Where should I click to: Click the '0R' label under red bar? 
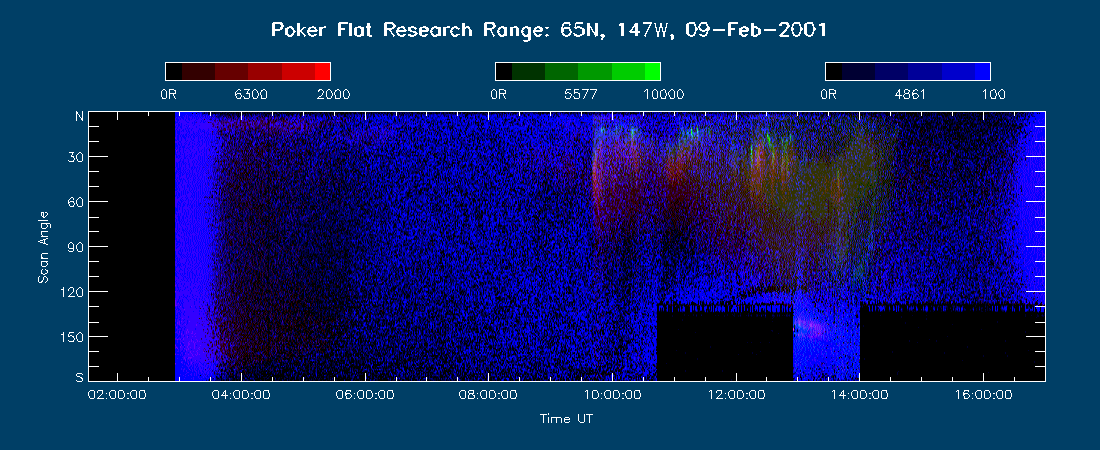(x=169, y=95)
